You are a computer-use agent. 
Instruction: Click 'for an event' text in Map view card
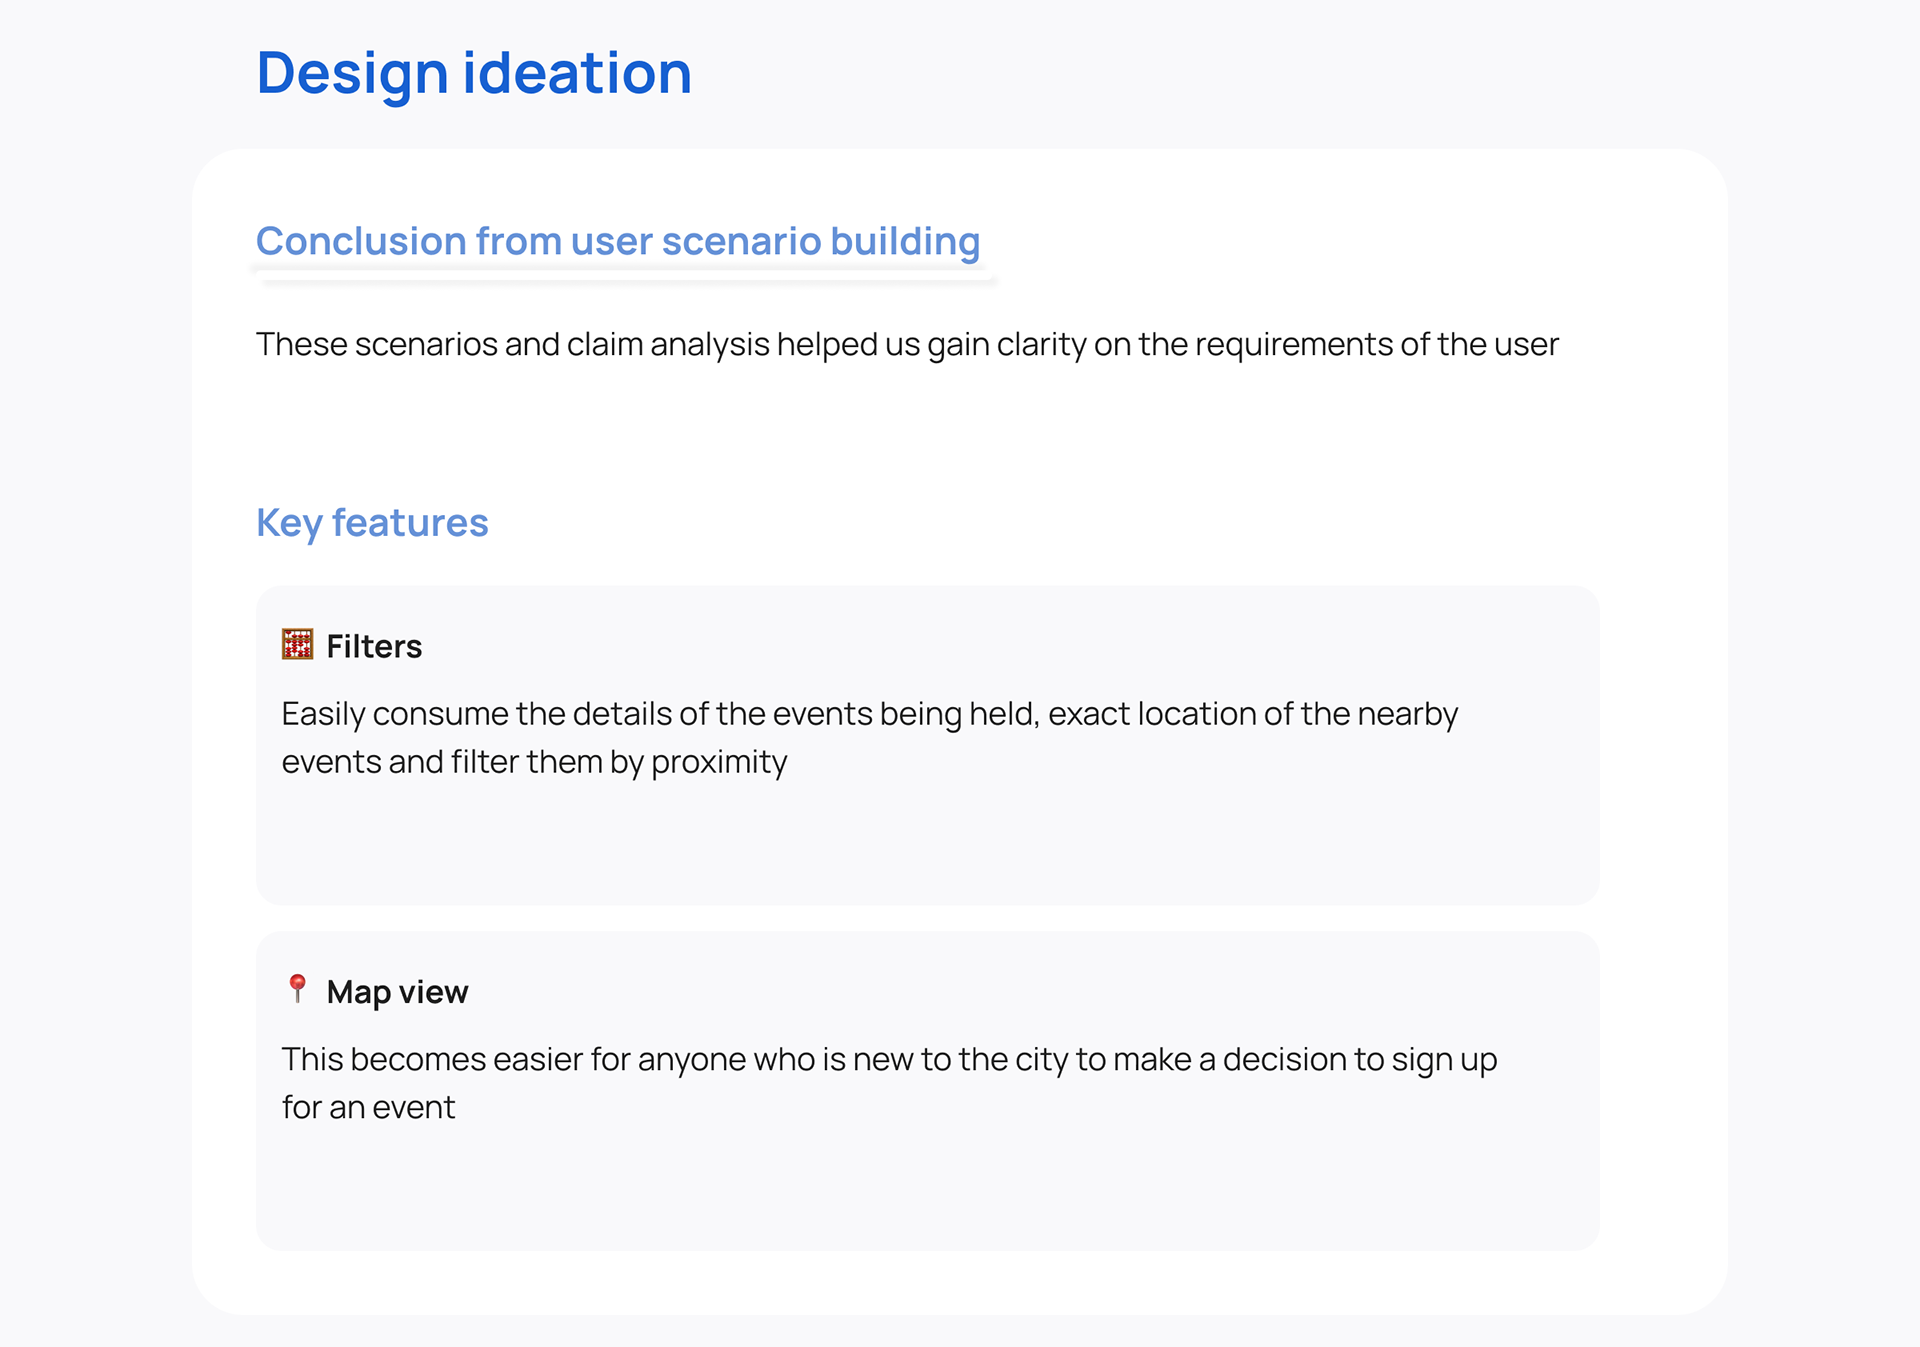[368, 1108]
